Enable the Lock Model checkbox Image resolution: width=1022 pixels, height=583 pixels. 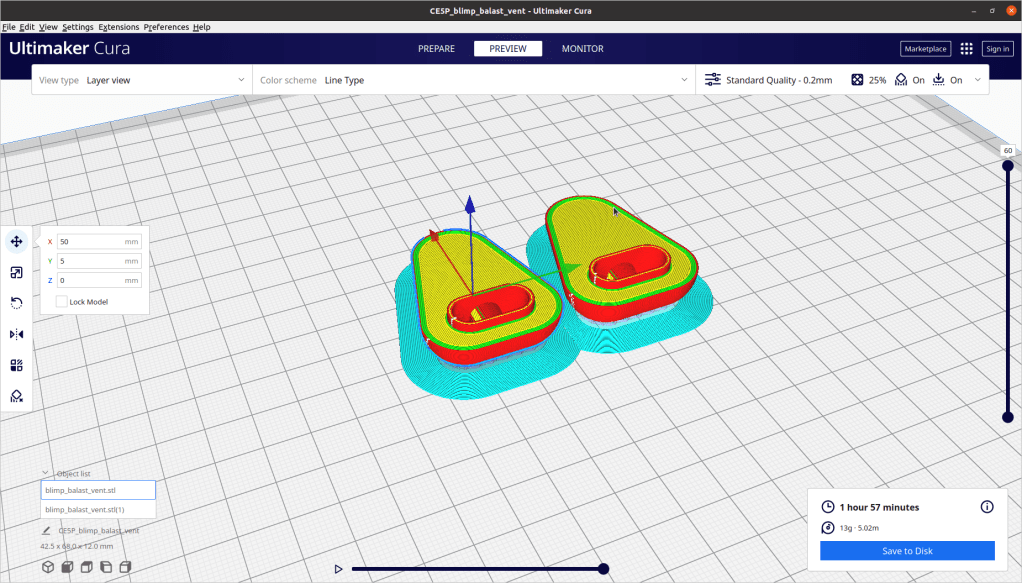[62, 301]
